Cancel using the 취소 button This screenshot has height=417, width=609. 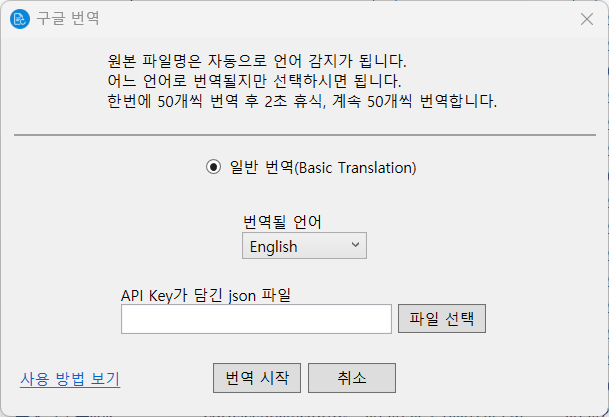[x=352, y=378]
